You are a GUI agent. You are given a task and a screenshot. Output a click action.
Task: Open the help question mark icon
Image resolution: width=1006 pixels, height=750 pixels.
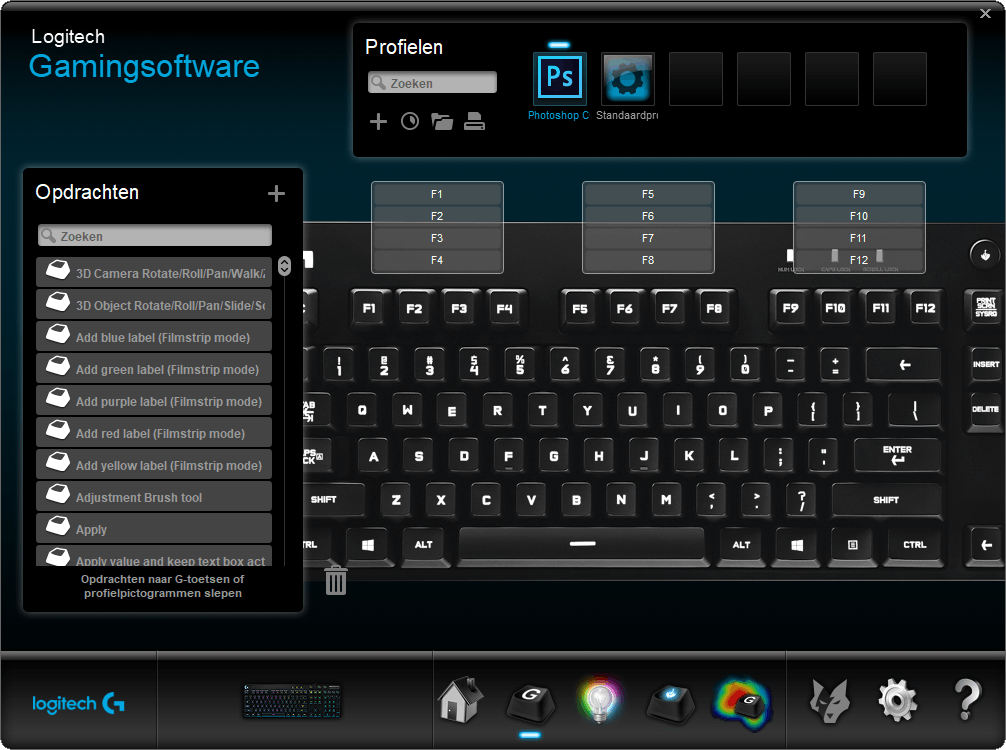tap(967, 700)
